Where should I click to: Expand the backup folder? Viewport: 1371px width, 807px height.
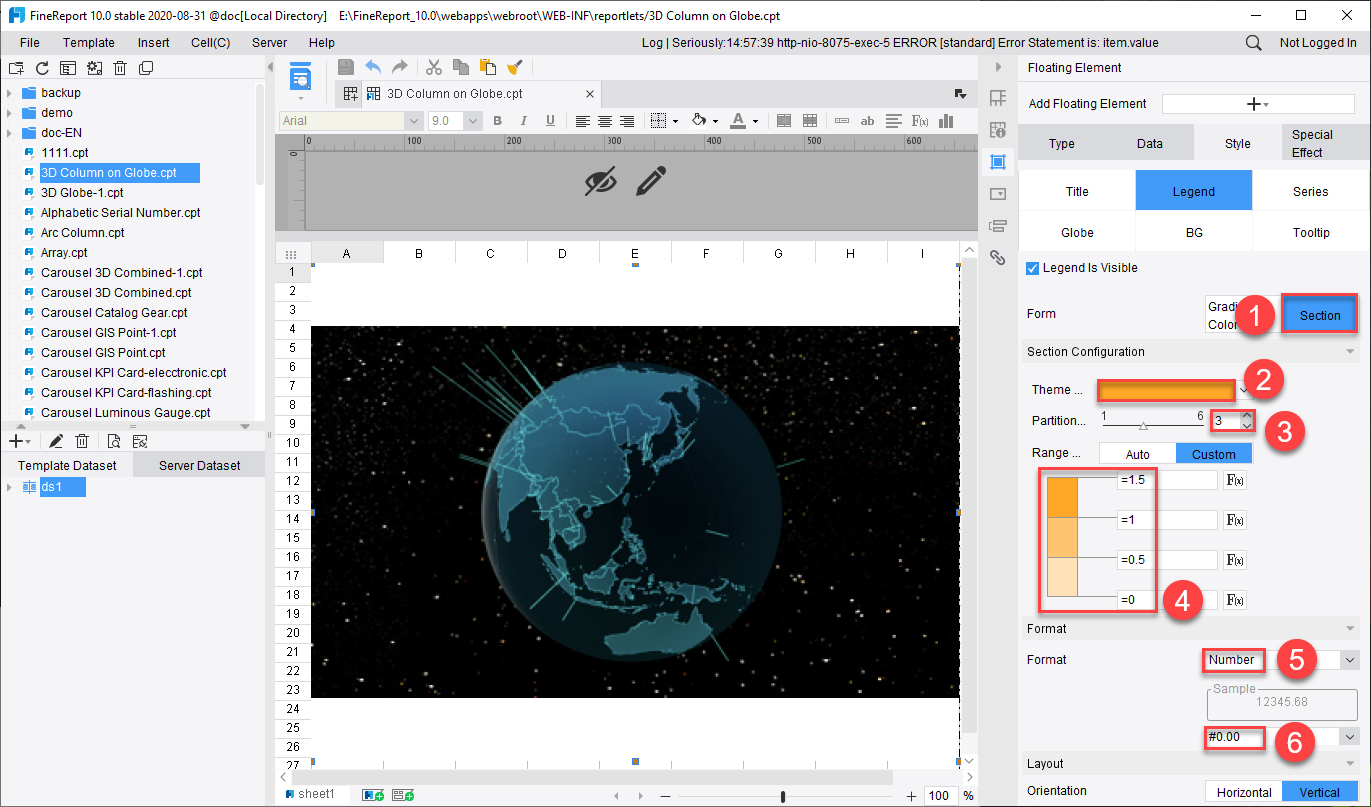[9, 93]
